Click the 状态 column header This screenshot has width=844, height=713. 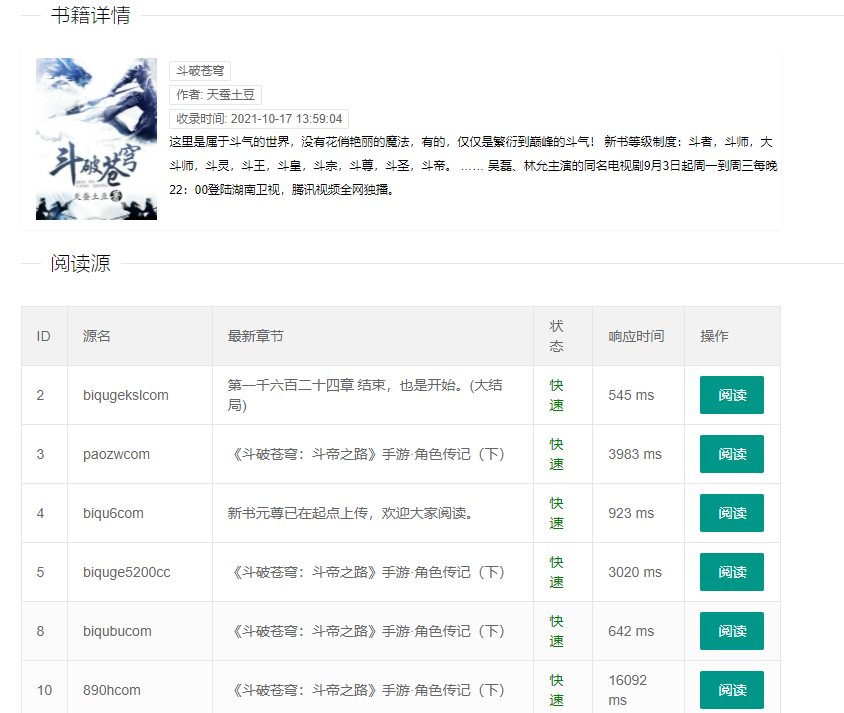click(x=557, y=336)
